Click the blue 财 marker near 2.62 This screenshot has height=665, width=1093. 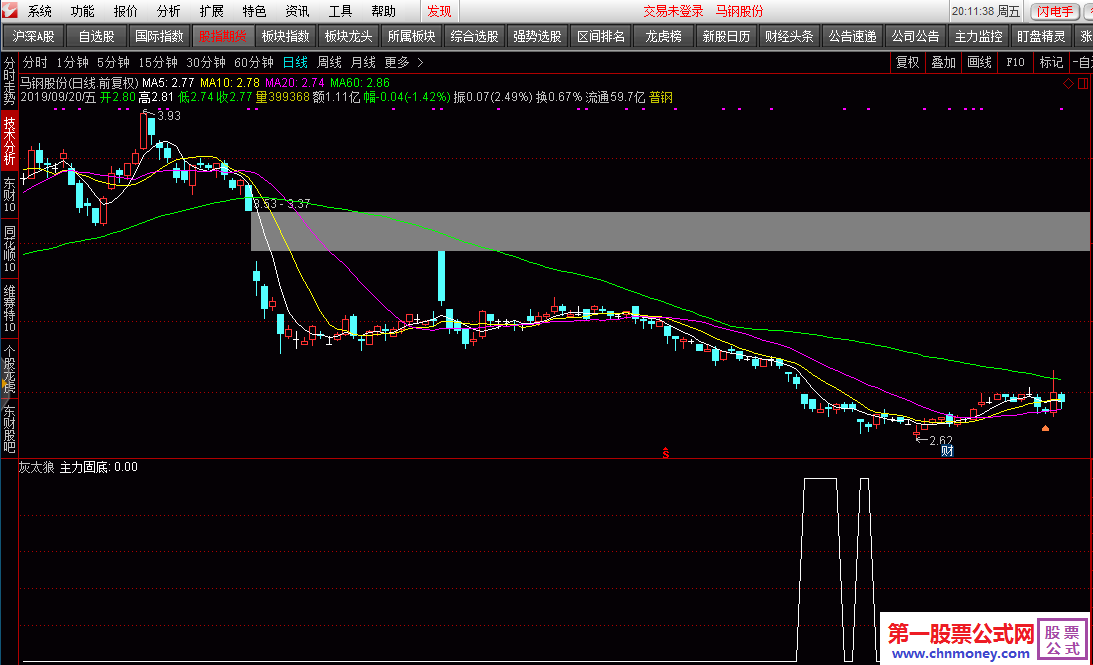[947, 451]
